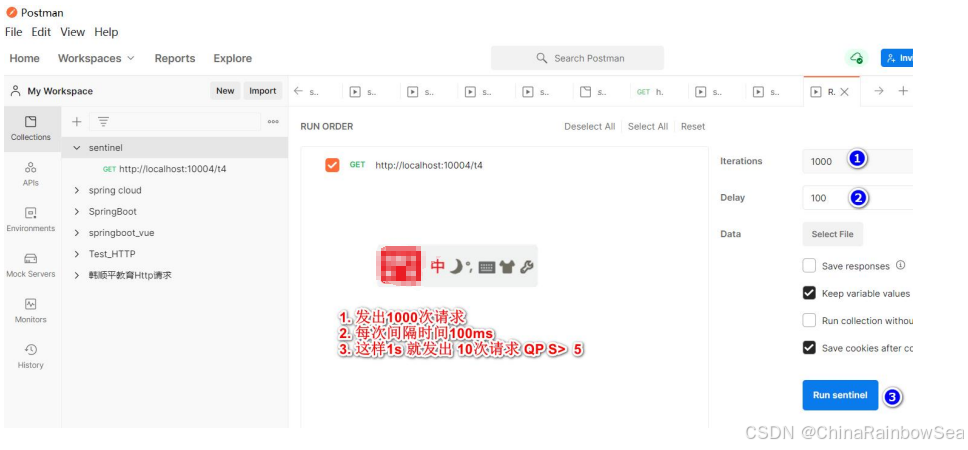Expand the springboot_vue collection

(x=77, y=233)
